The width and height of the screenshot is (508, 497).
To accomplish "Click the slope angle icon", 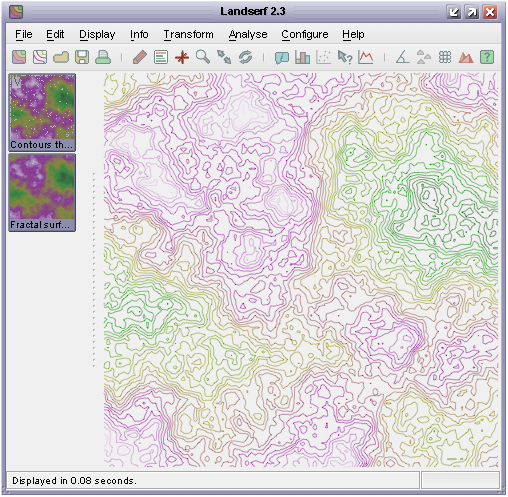I will (403, 57).
